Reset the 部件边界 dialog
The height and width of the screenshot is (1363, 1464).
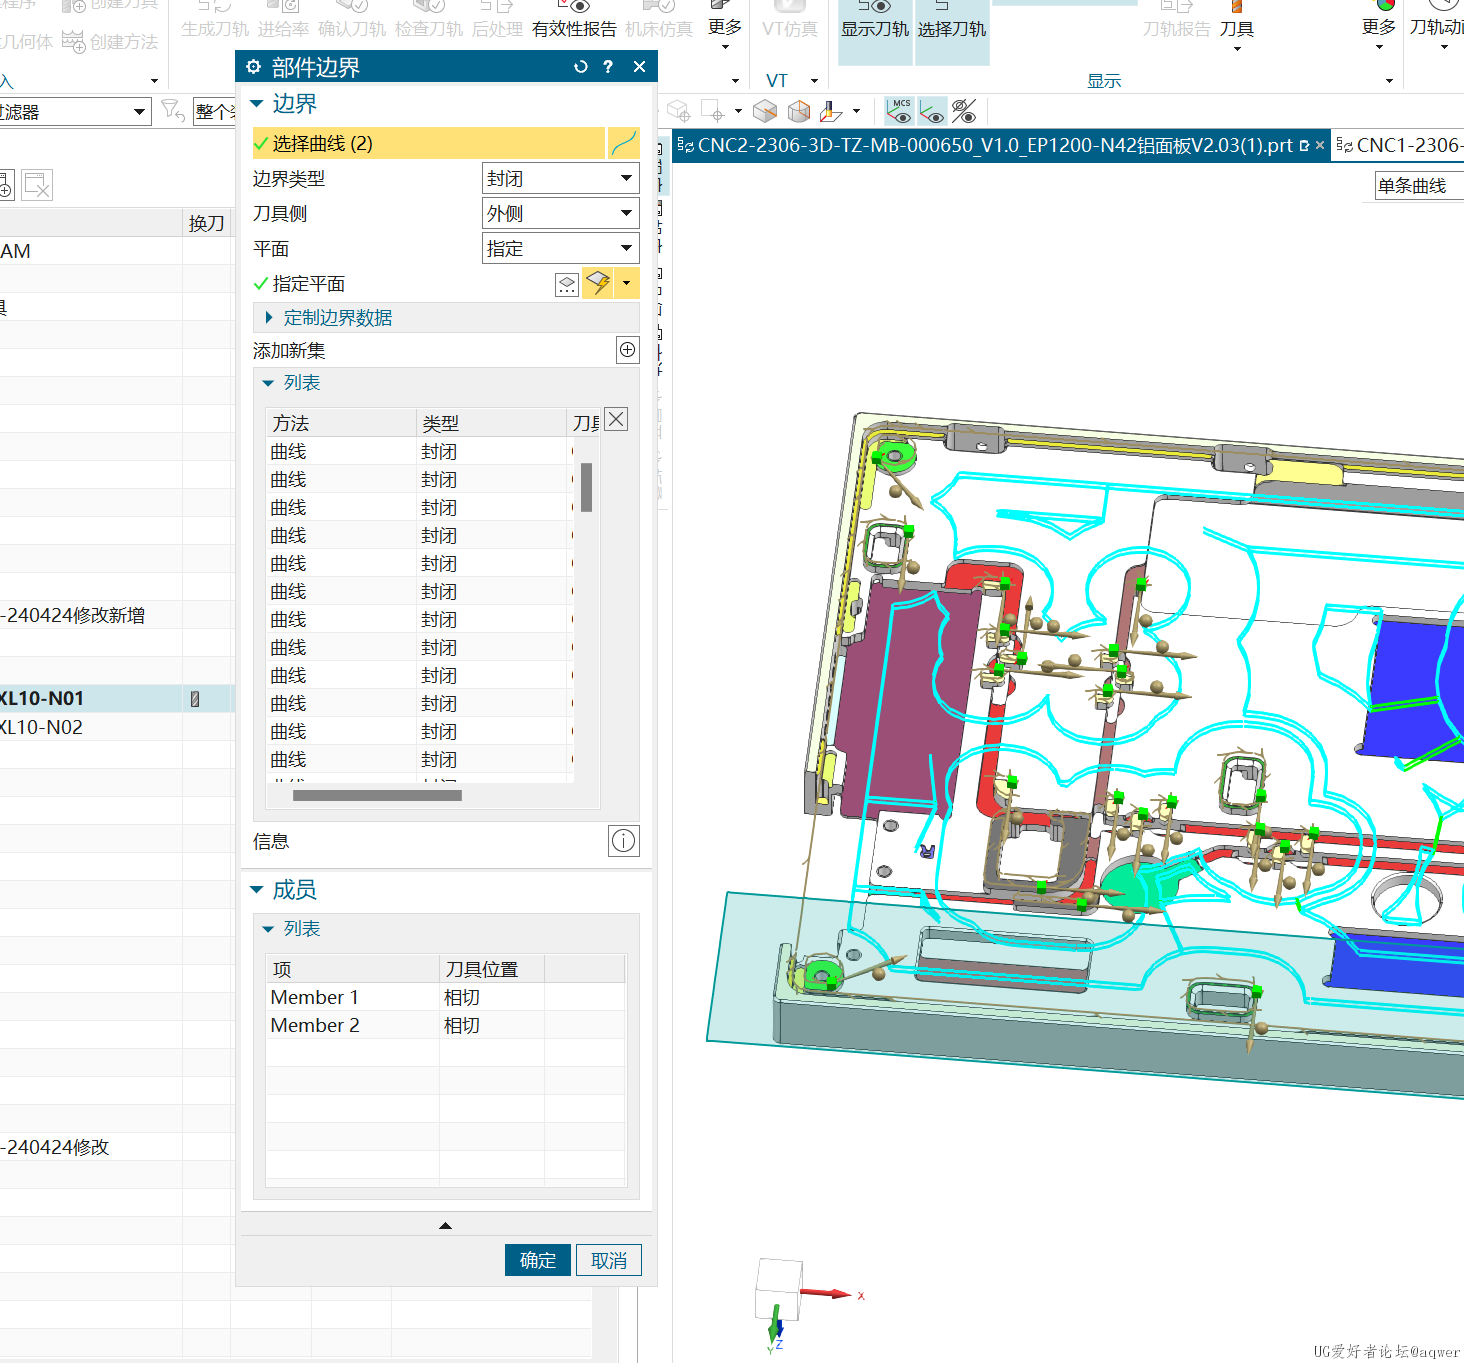click(581, 67)
